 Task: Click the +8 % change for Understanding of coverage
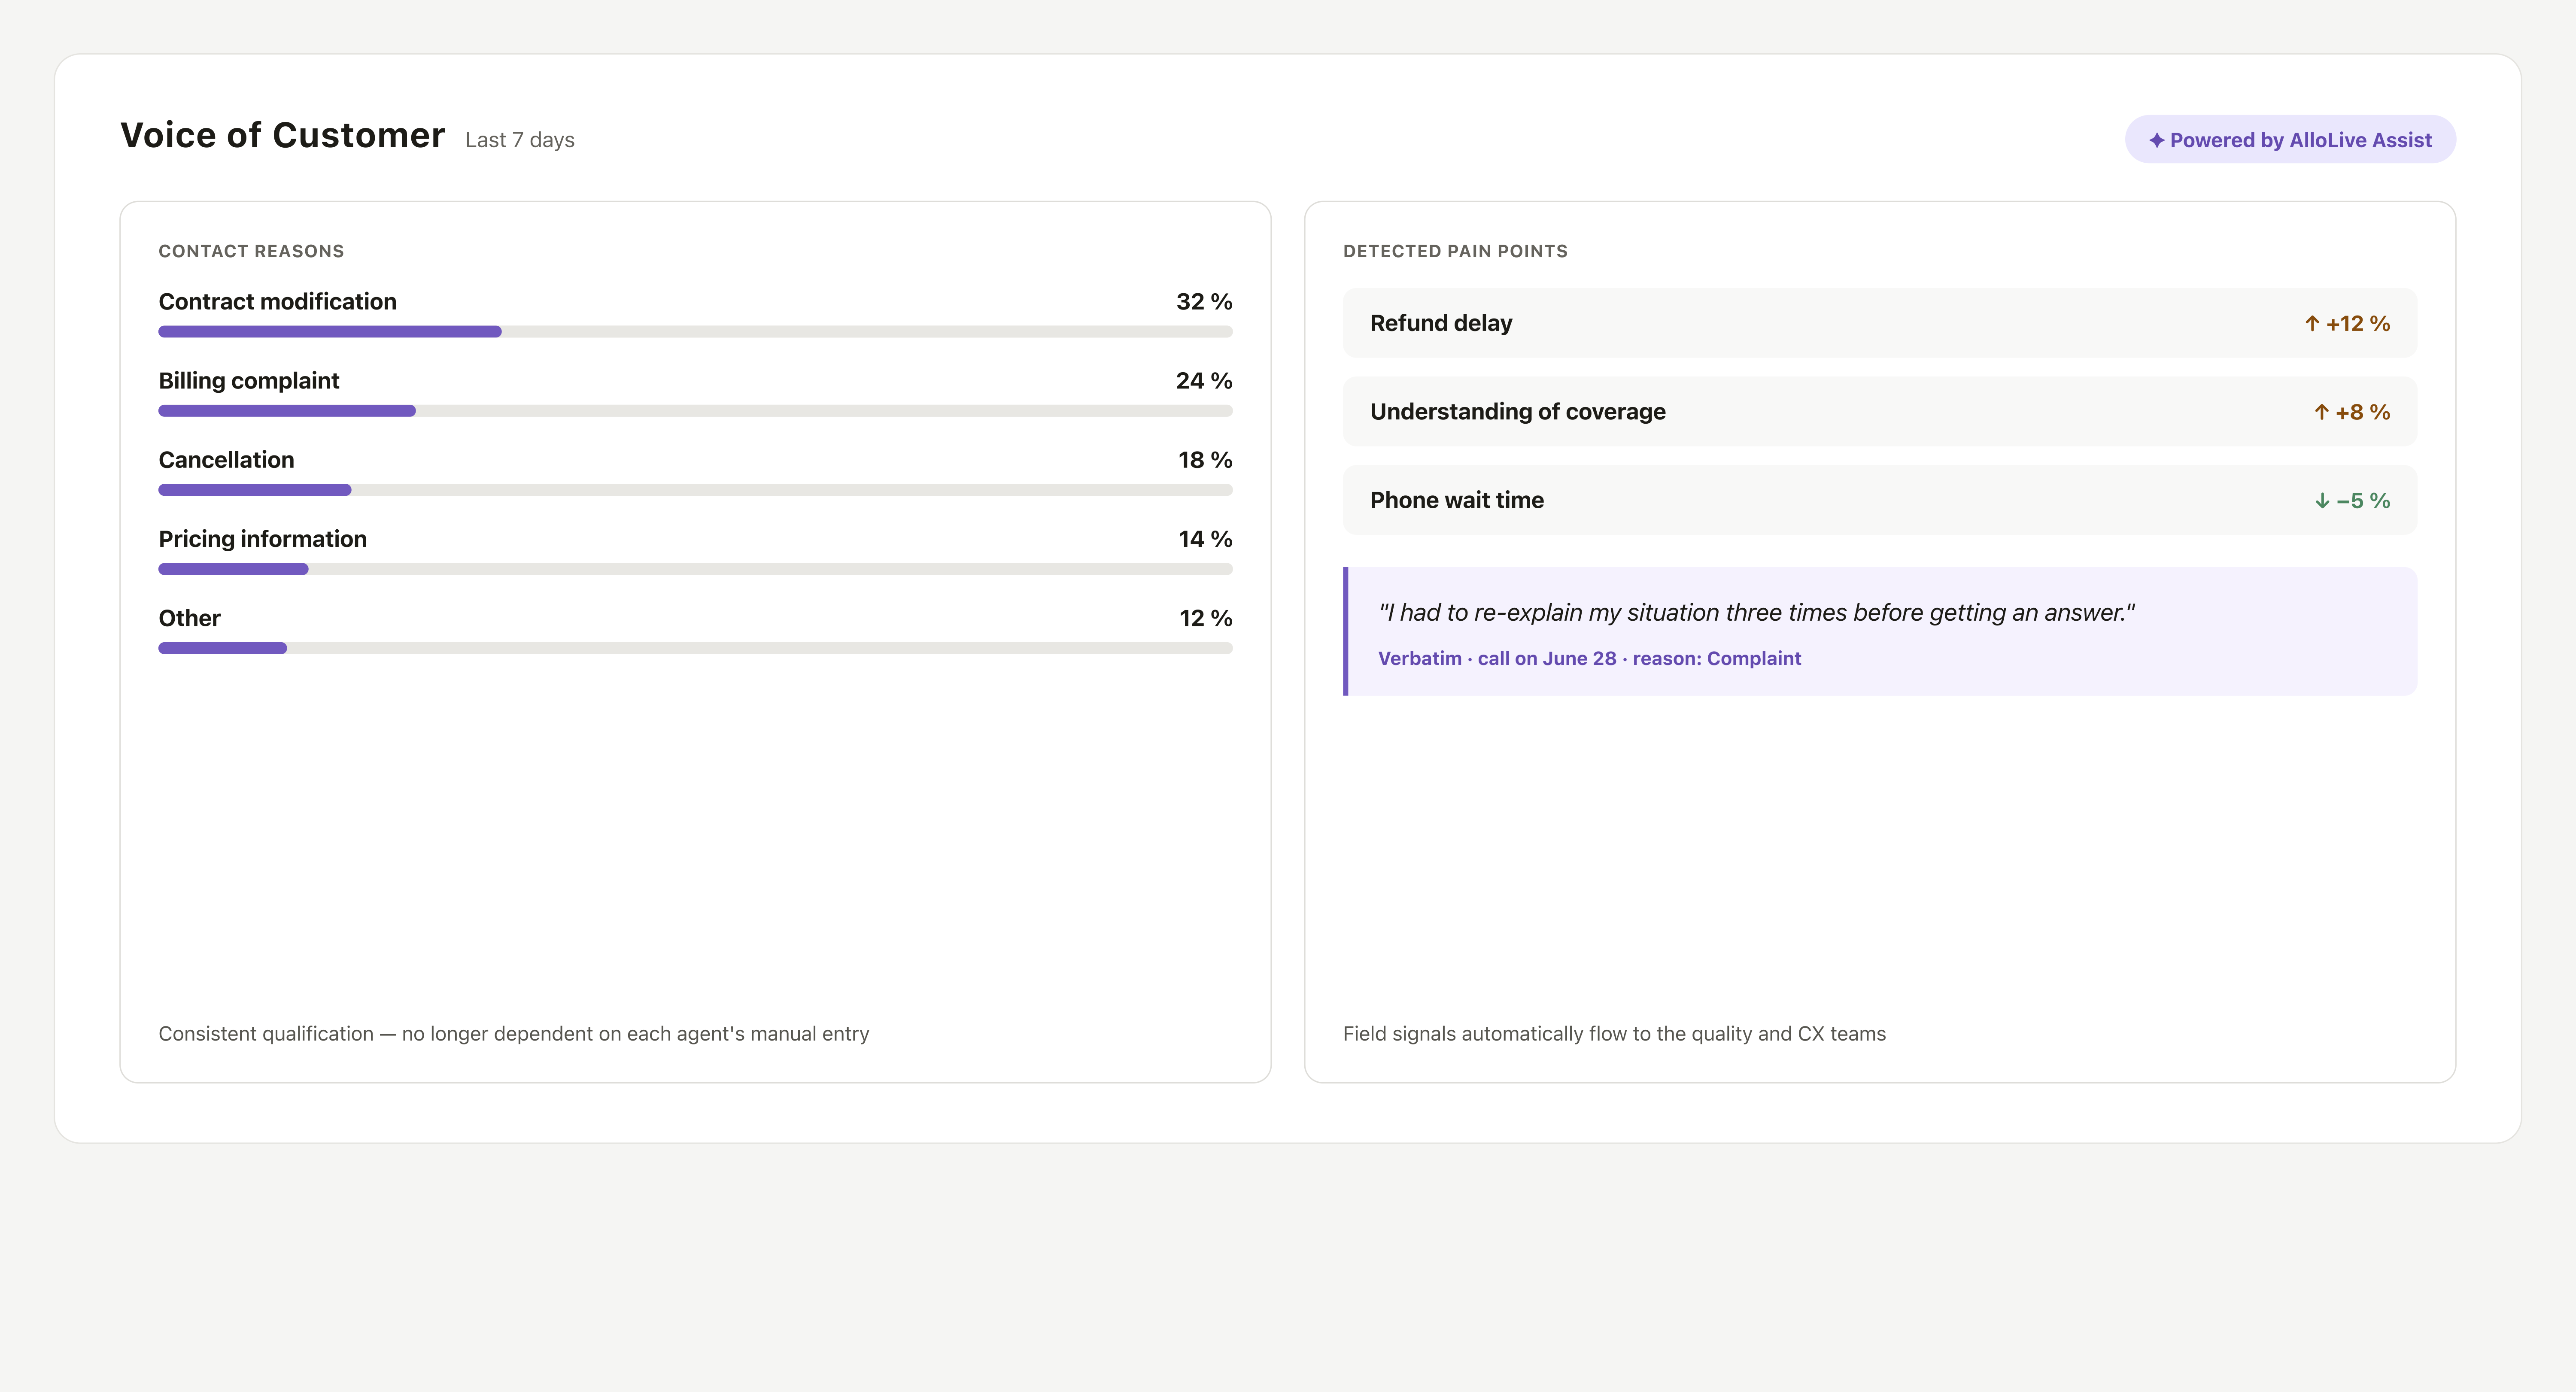(x=2363, y=412)
